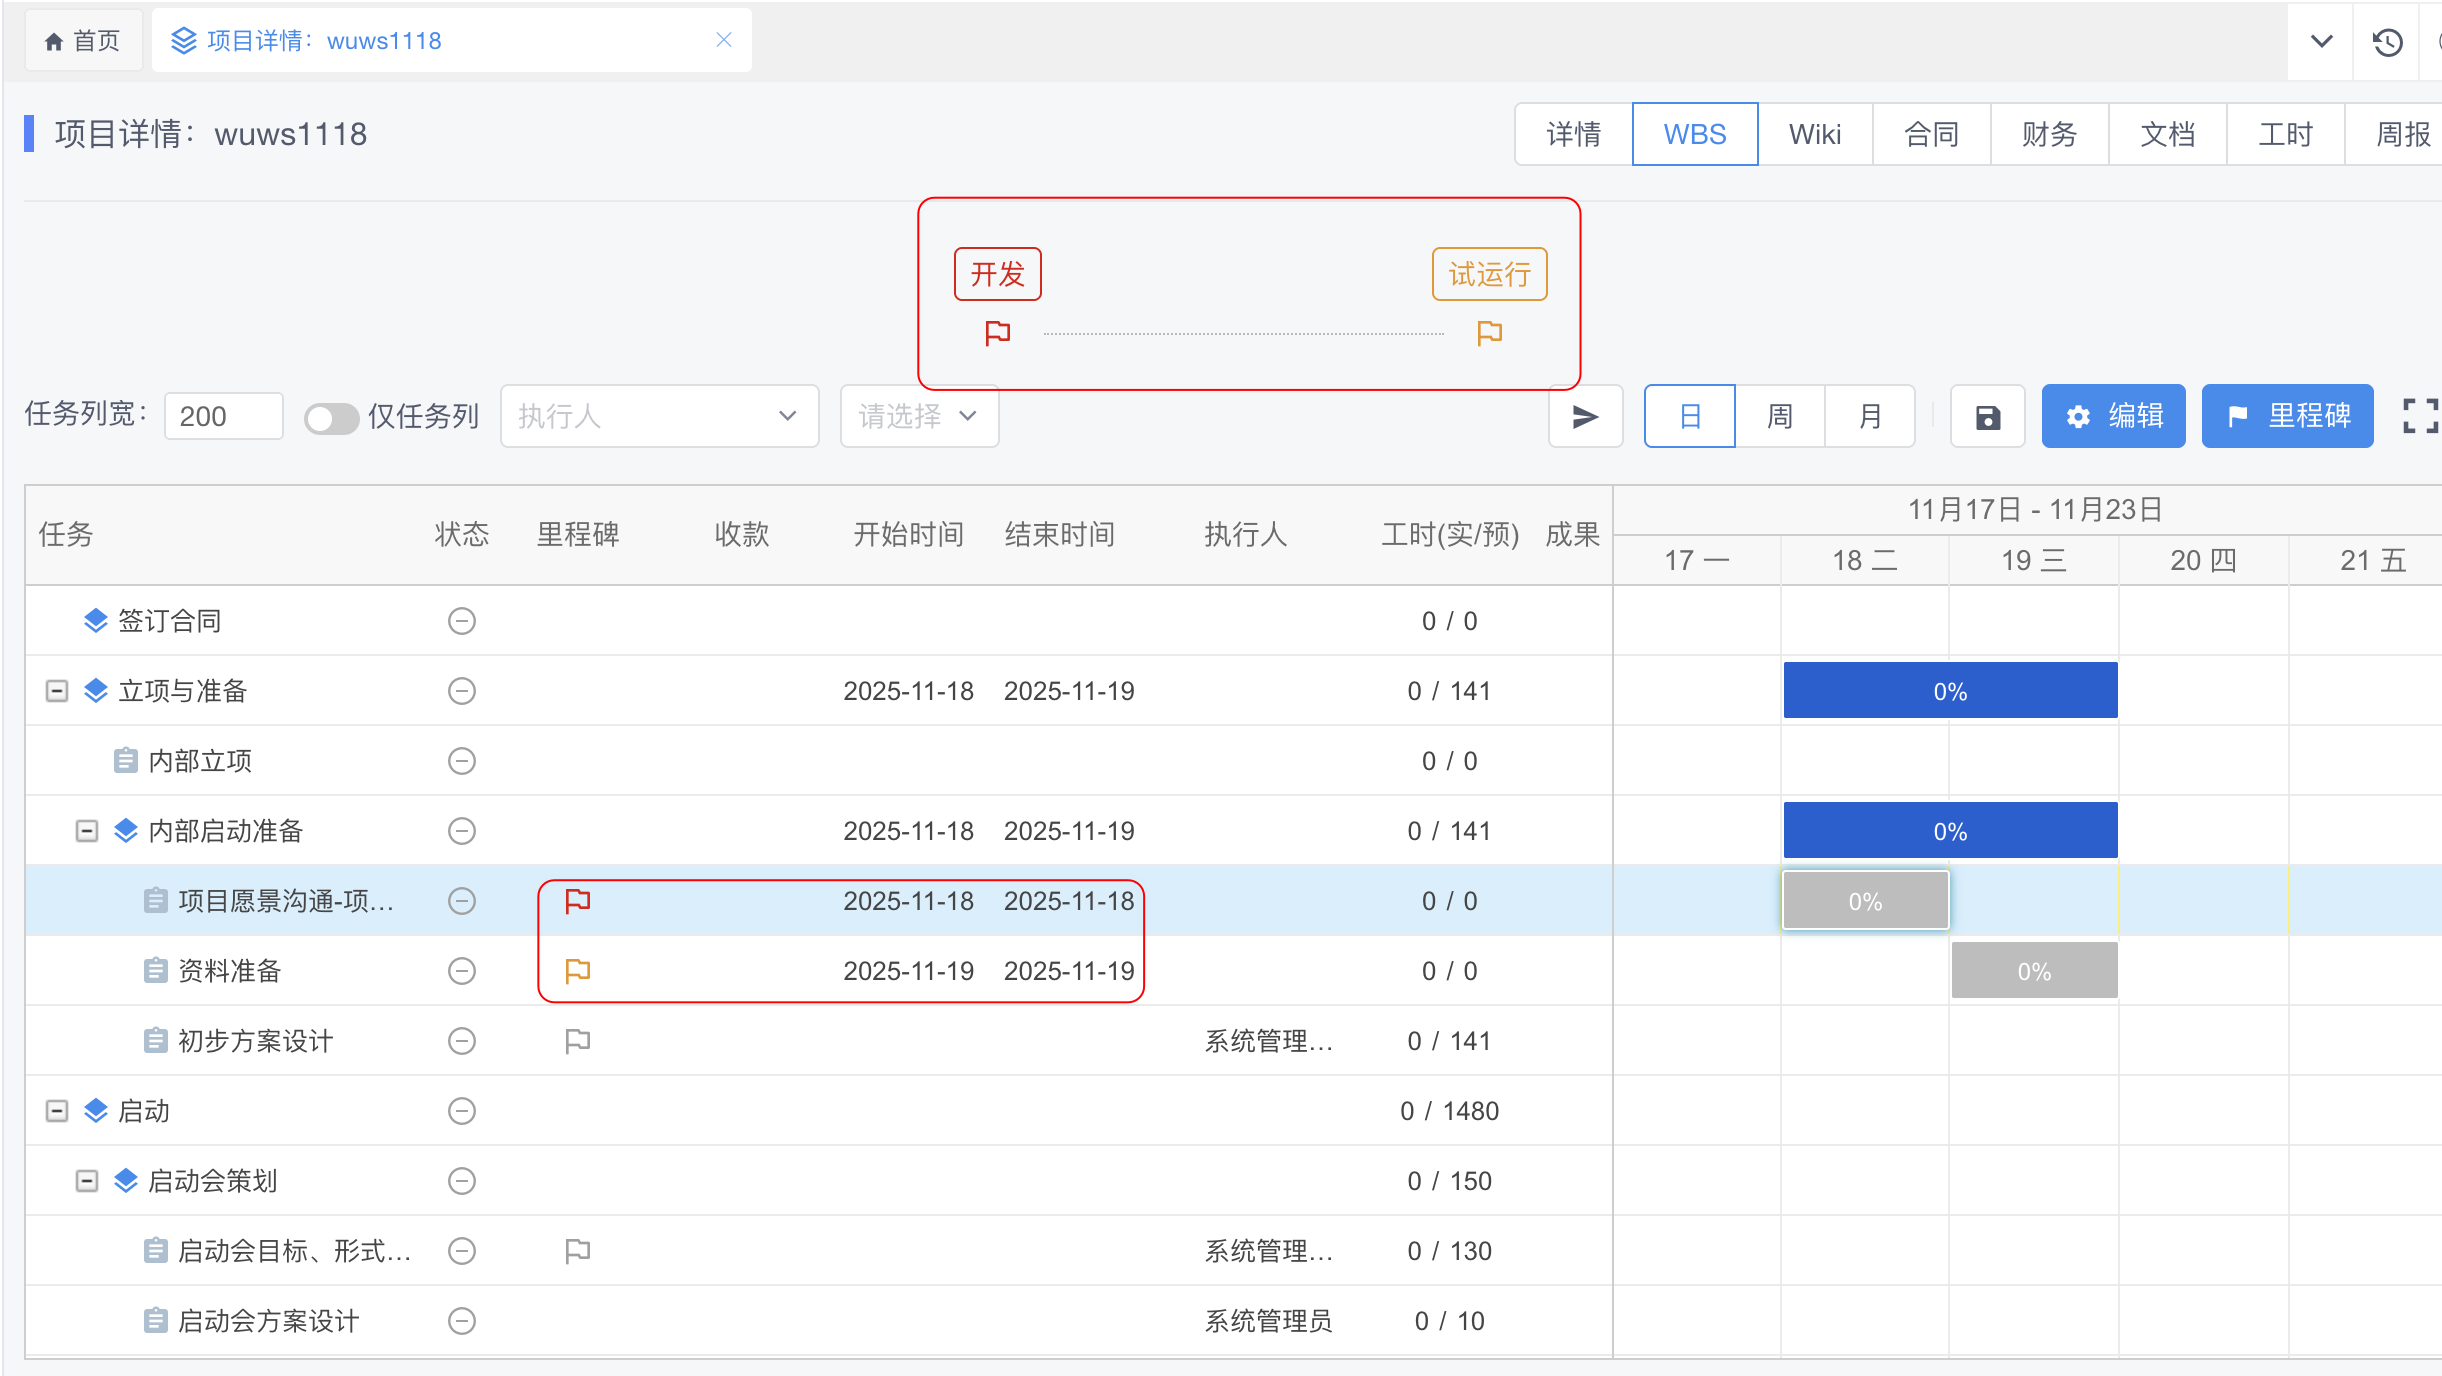This screenshot has width=2442, height=1376.
Task: Collapse the 启动会策划 tree node
Action: click(87, 1181)
